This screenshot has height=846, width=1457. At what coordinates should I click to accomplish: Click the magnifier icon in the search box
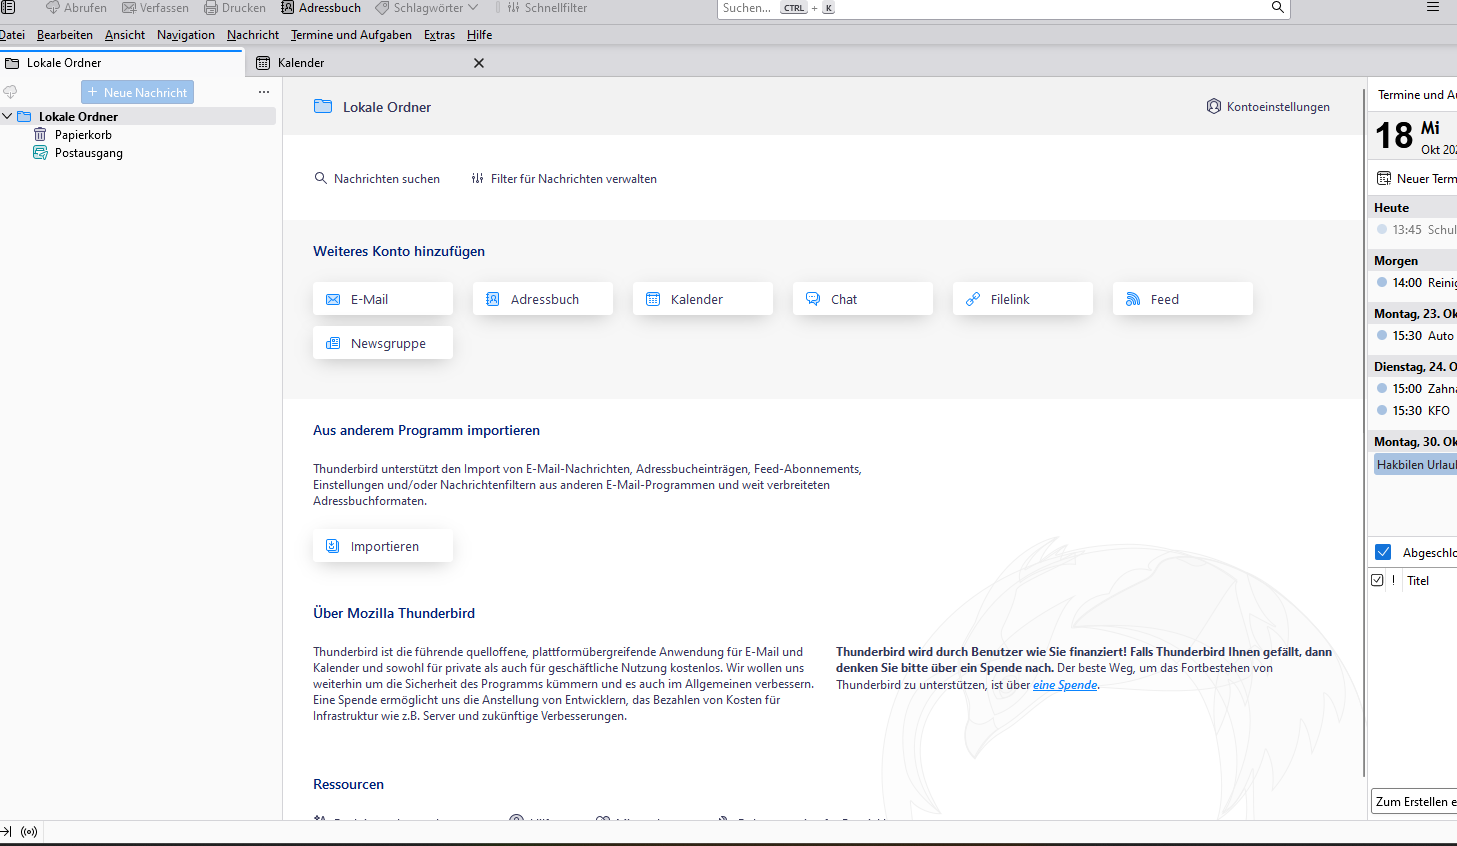point(1277,7)
